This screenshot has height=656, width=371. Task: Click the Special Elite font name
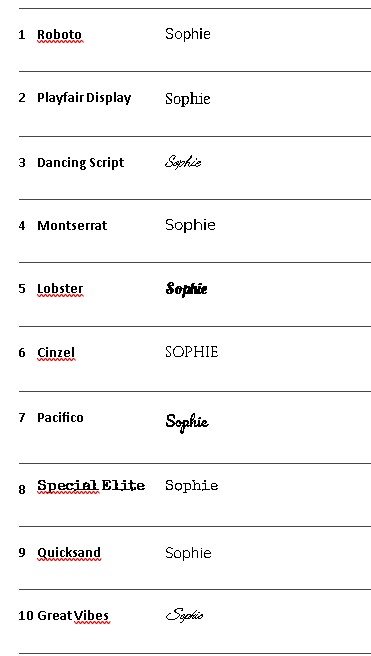click(x=91, y=486)
